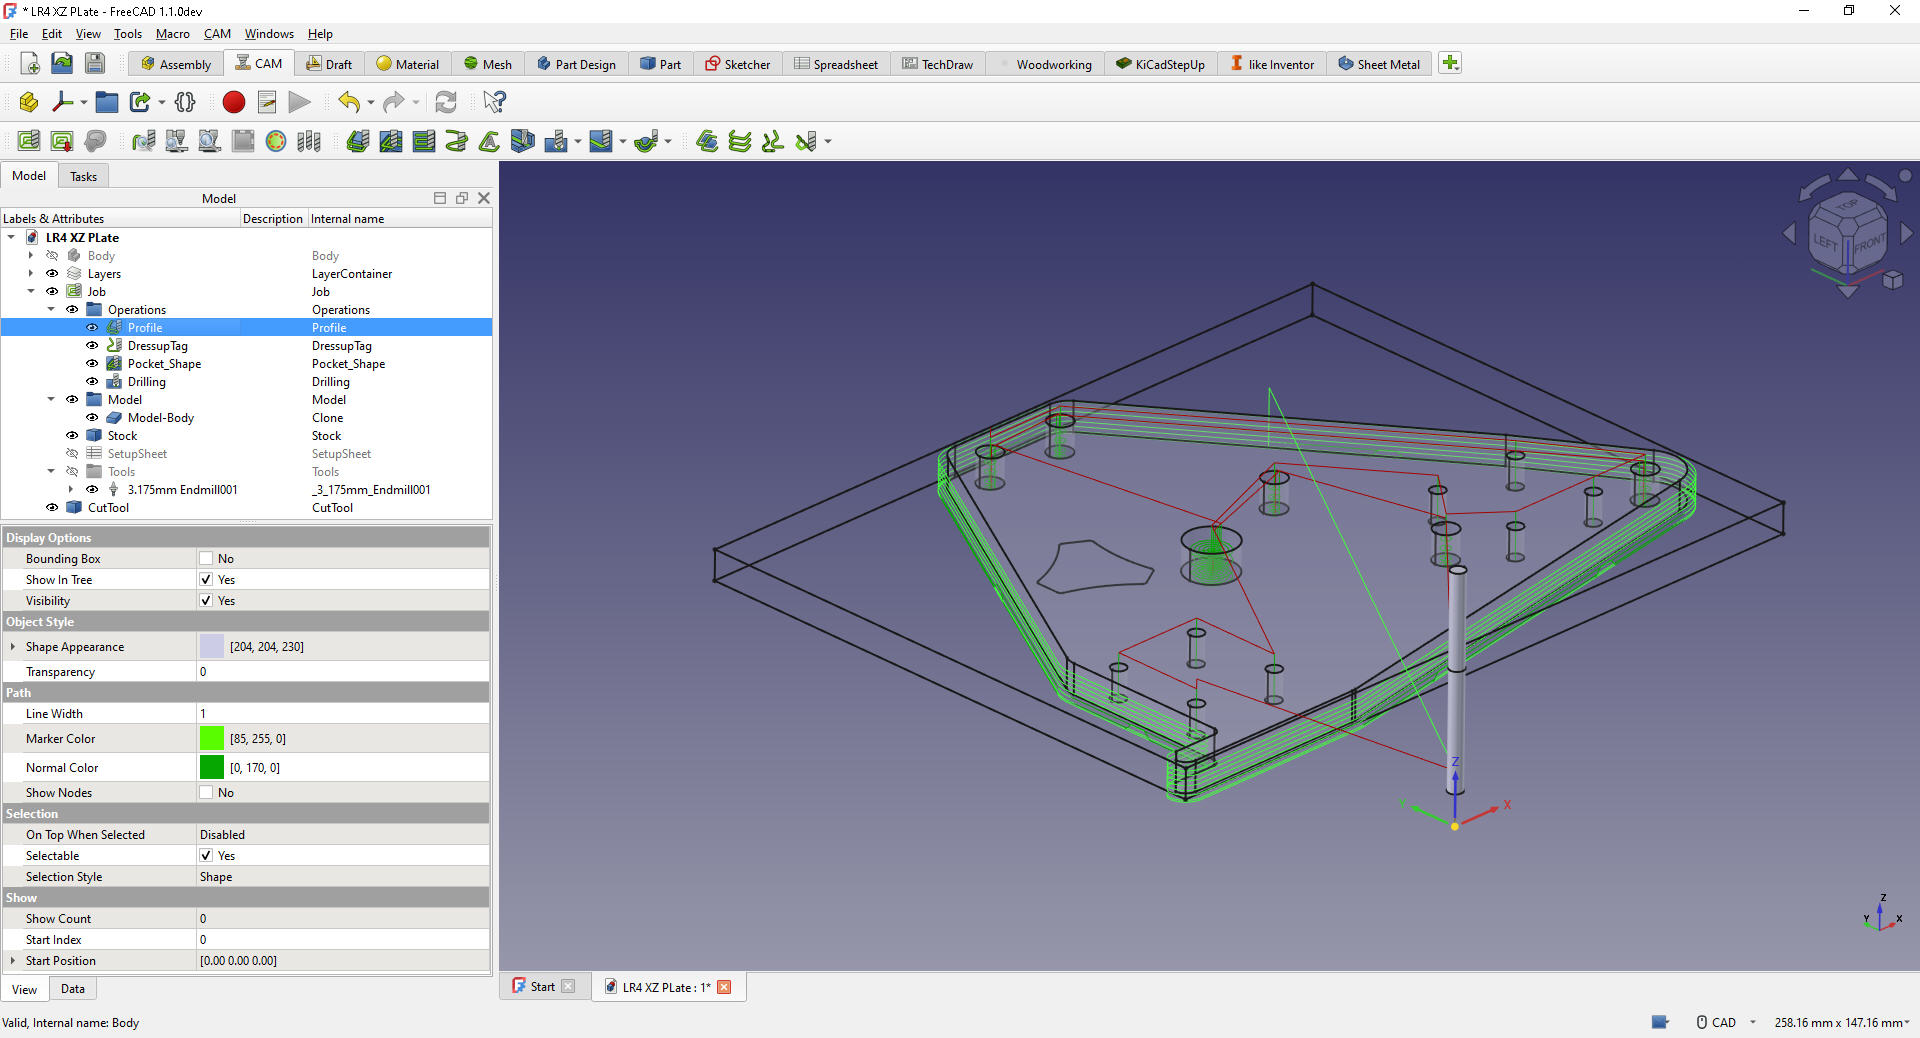
Task: Click the Save document floppy icon
Action: tap(95, 64)
